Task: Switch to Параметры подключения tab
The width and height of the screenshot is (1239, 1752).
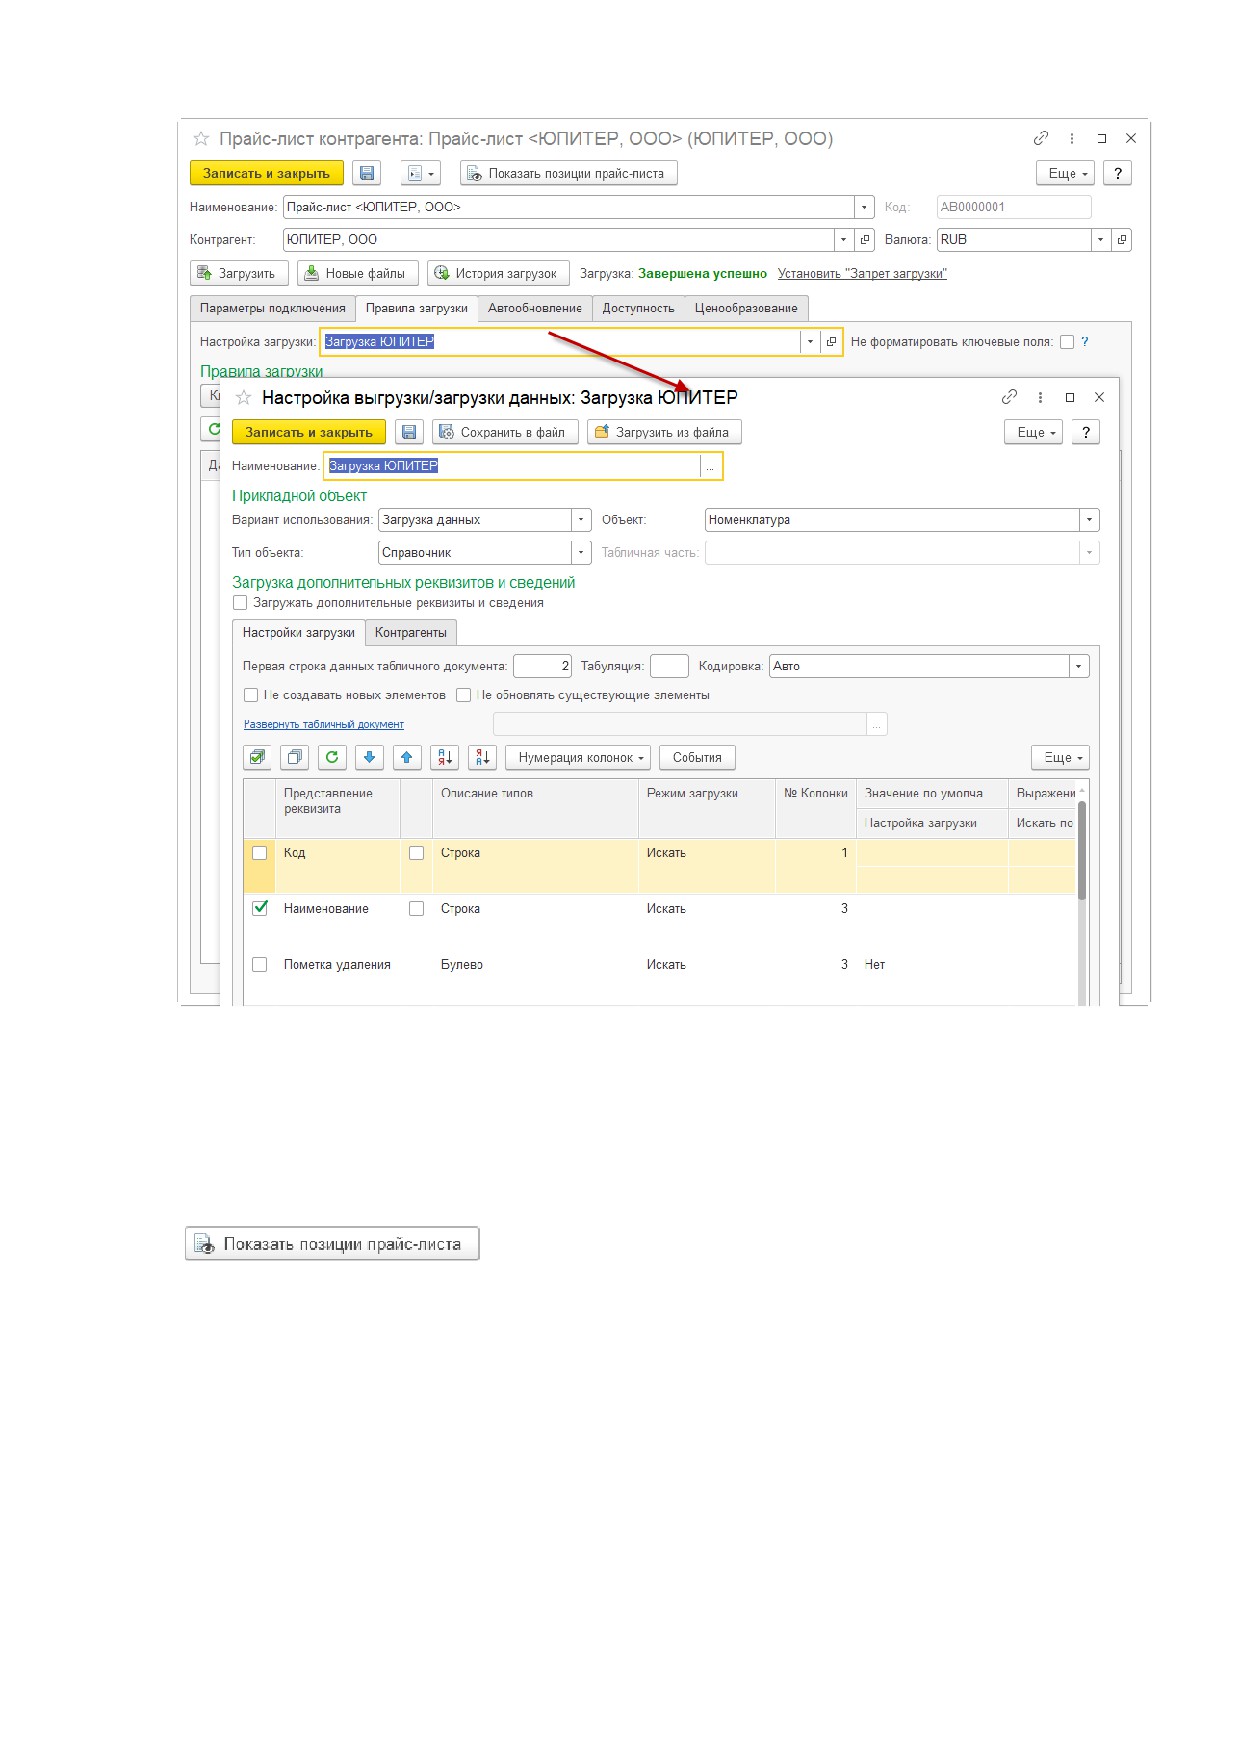Action: (273, 308)
